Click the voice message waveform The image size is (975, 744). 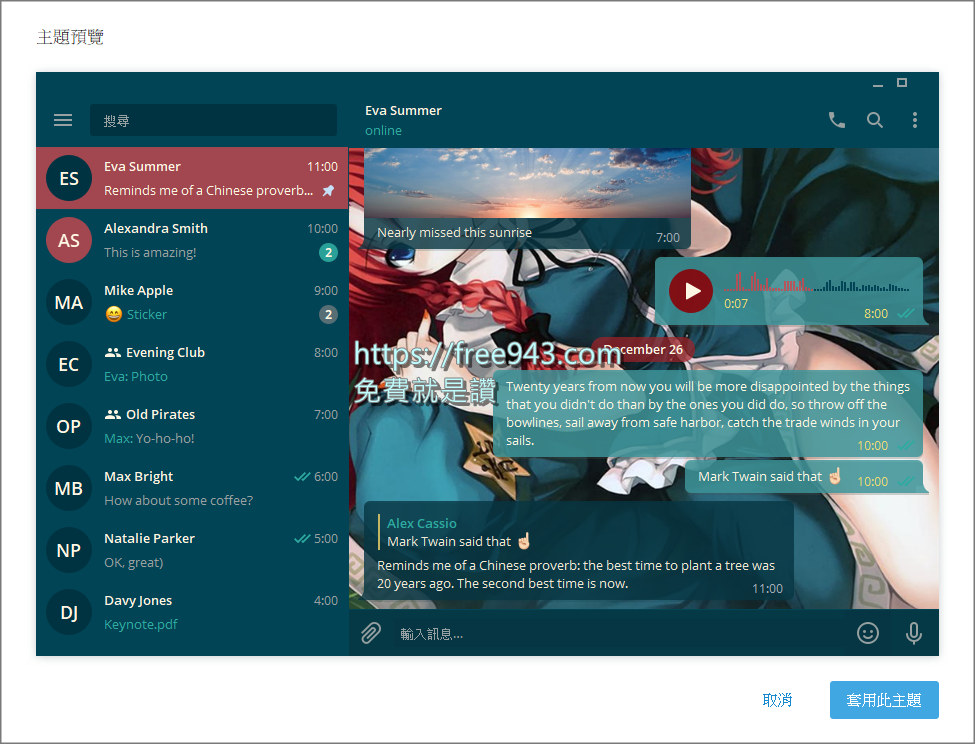[x=815, y=284]
